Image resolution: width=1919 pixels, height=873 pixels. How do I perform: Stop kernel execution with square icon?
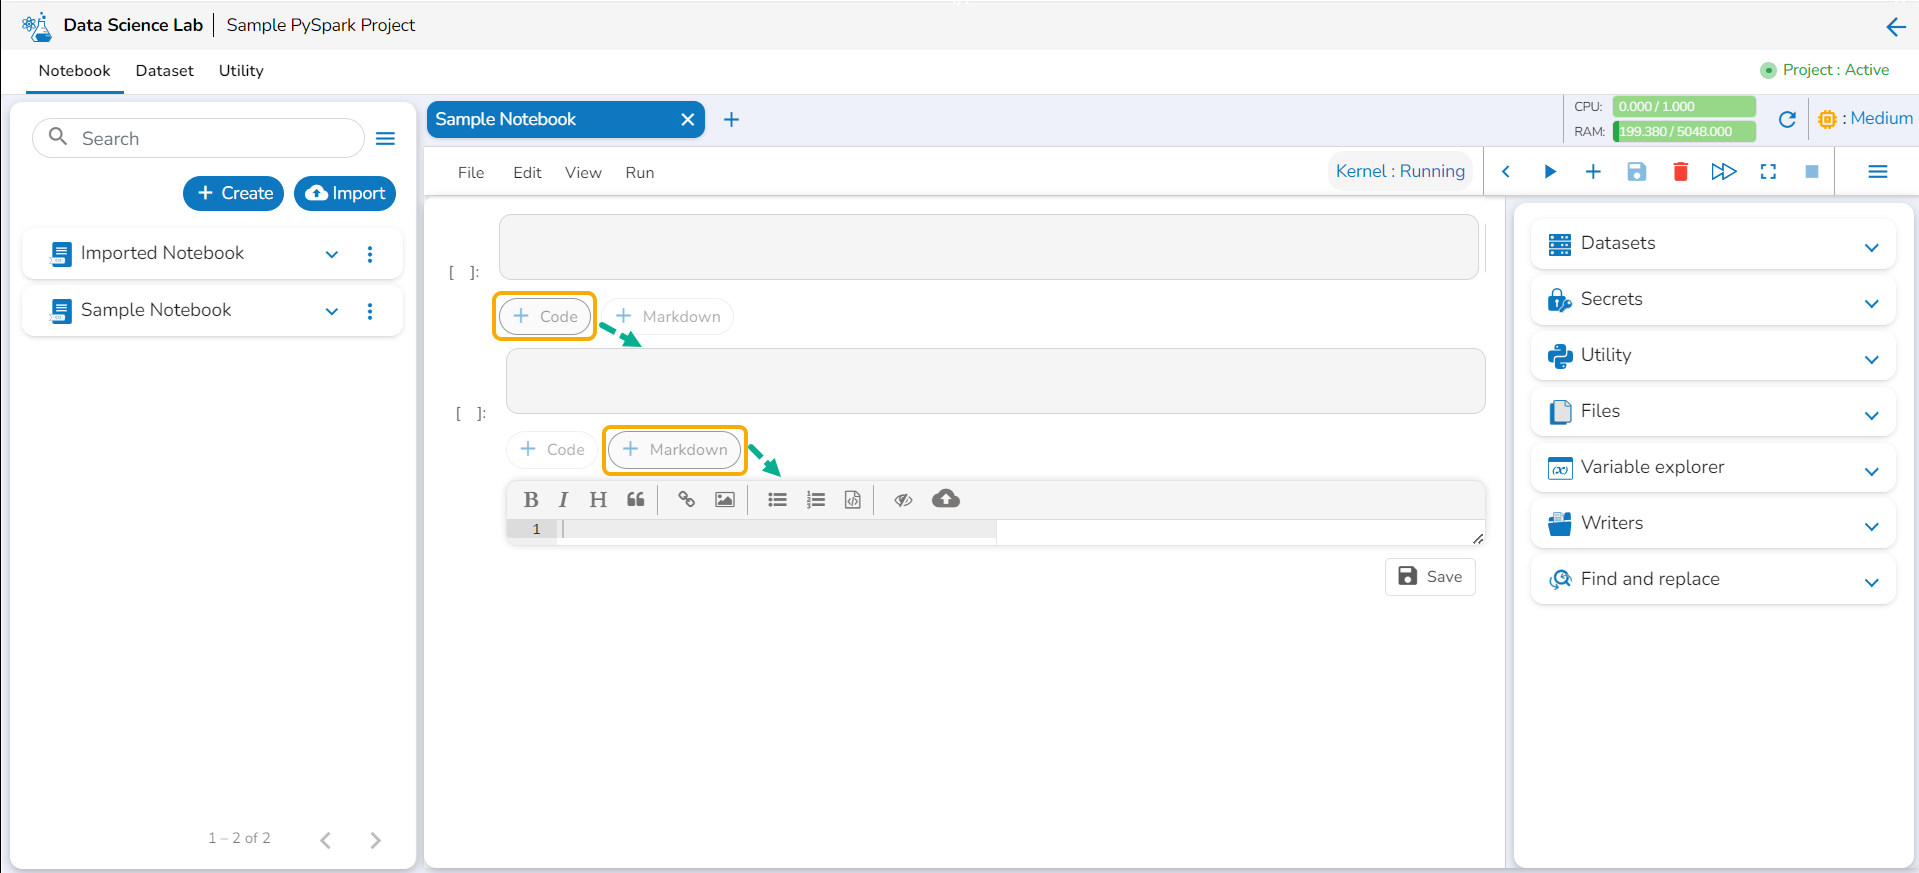tap(1811, 172)
